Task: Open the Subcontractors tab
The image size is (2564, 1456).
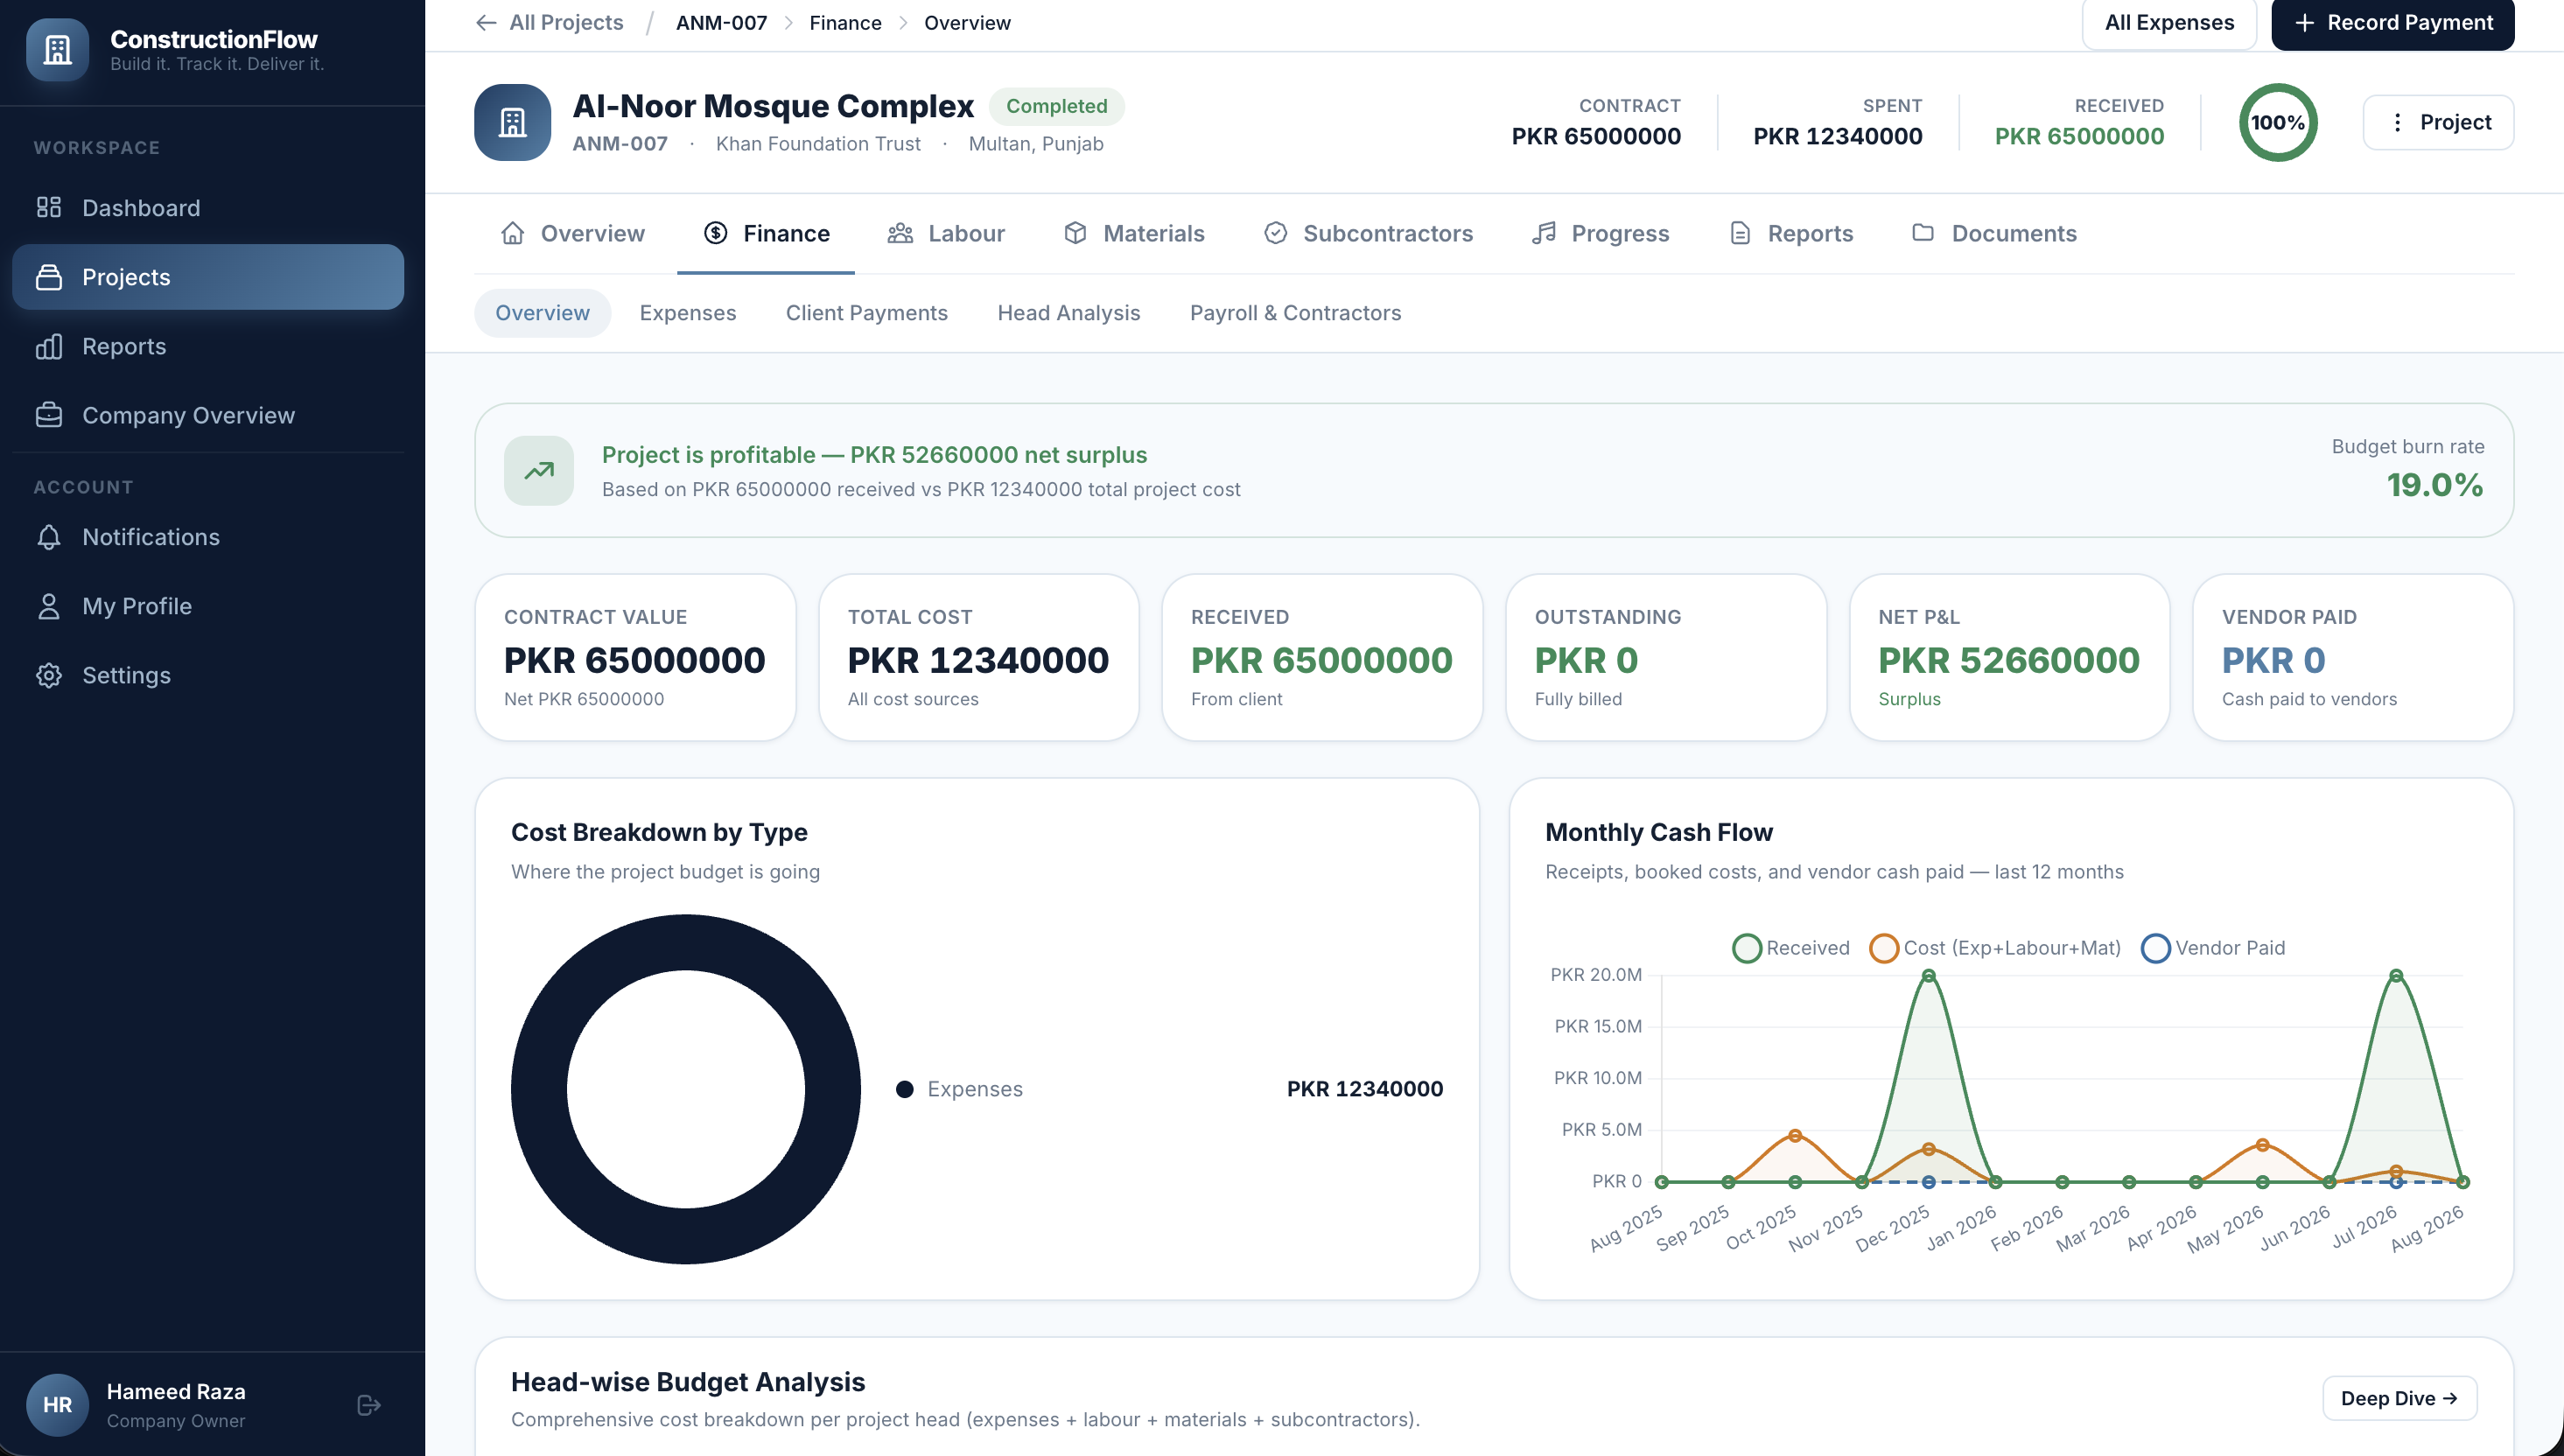Action: 1368,233
